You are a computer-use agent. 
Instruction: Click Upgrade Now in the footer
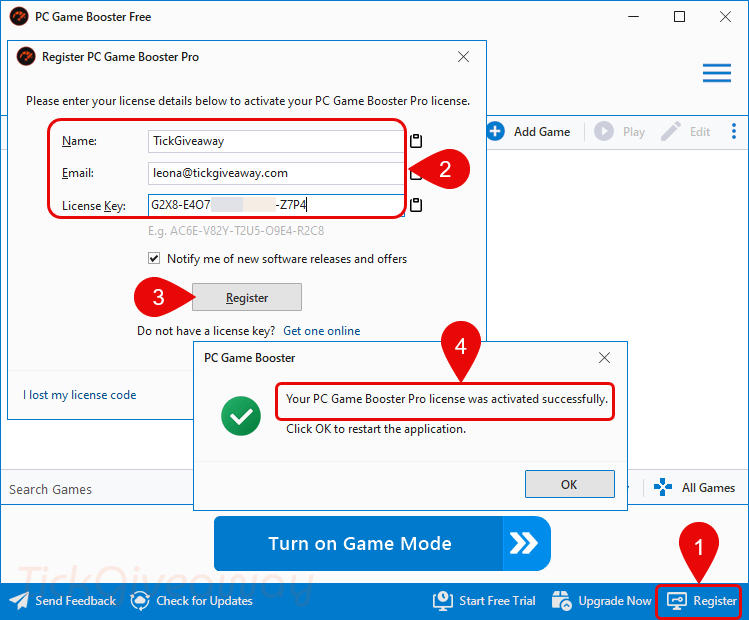click(x=601, y=601)
